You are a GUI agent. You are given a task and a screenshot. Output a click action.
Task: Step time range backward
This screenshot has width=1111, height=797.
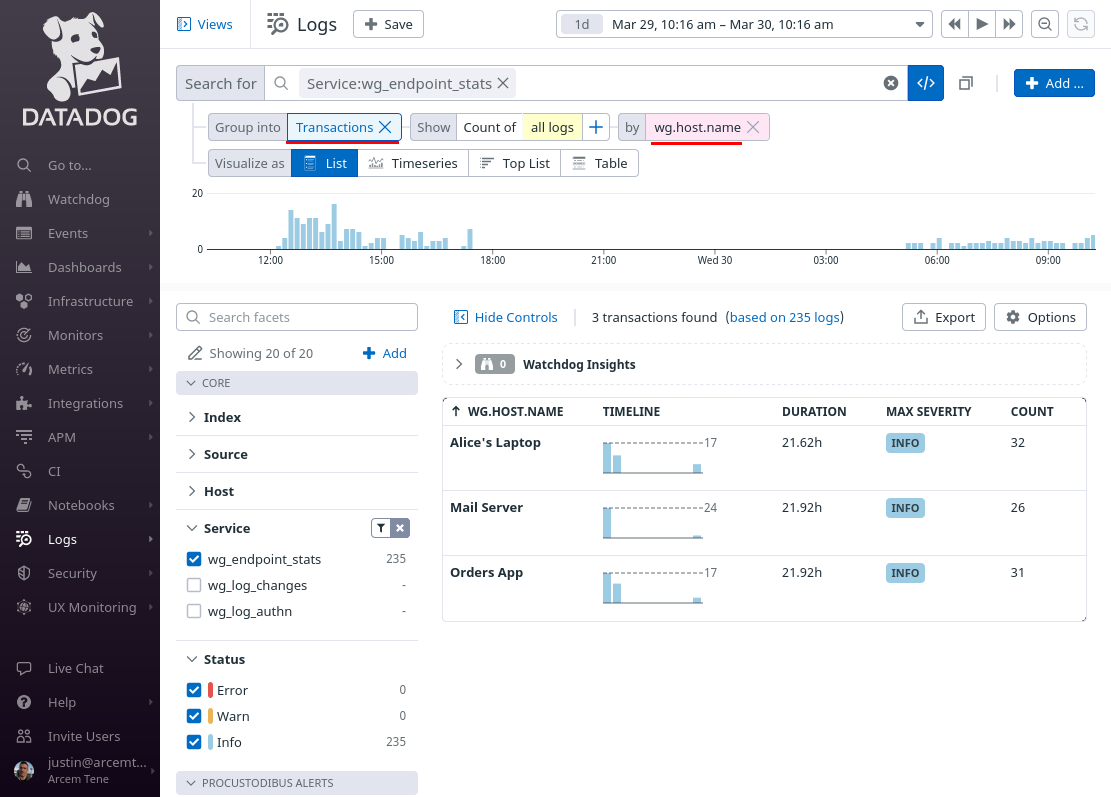(954, 24)
